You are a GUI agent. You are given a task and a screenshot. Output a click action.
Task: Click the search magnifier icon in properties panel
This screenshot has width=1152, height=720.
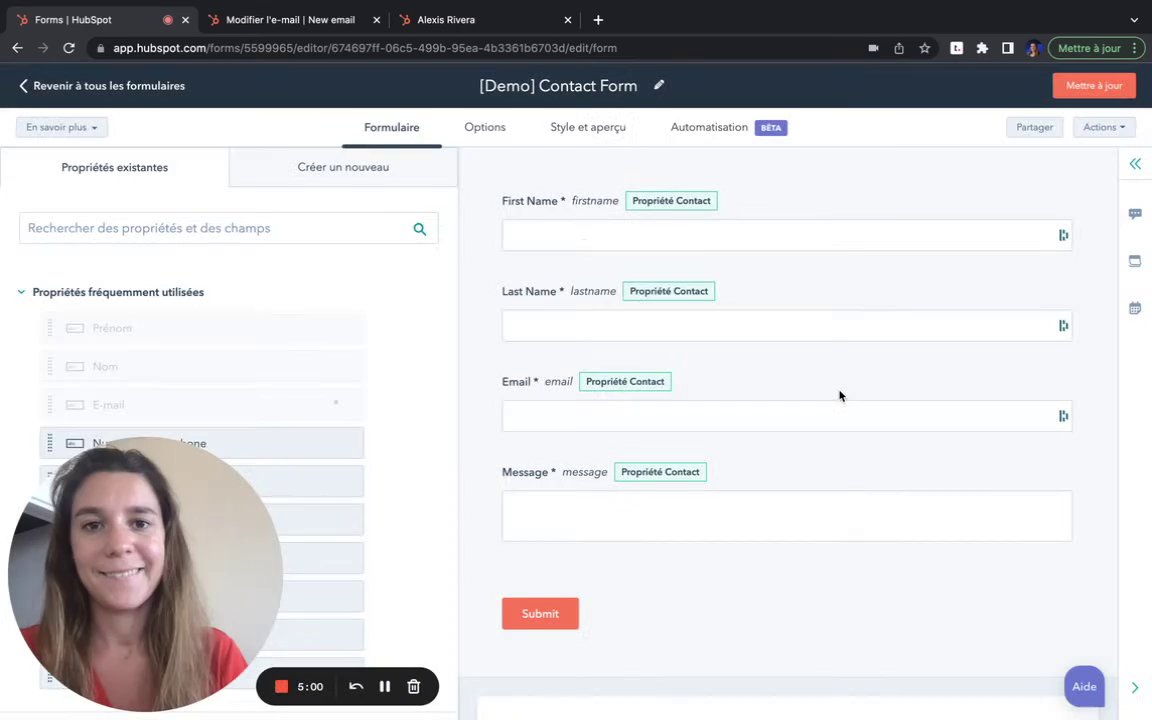[x=420, y=228]
